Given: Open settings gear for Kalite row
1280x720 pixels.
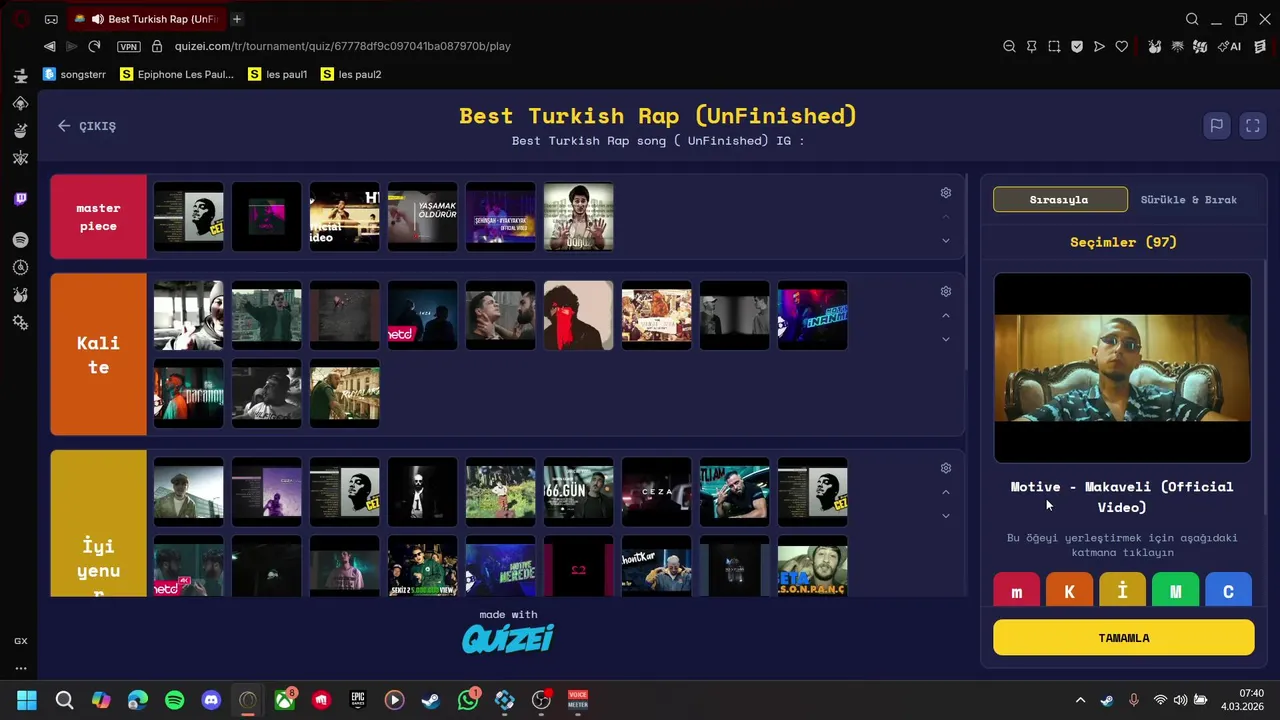Looking at the screenshot, I should pyautogui.click(x=946, y=292).
